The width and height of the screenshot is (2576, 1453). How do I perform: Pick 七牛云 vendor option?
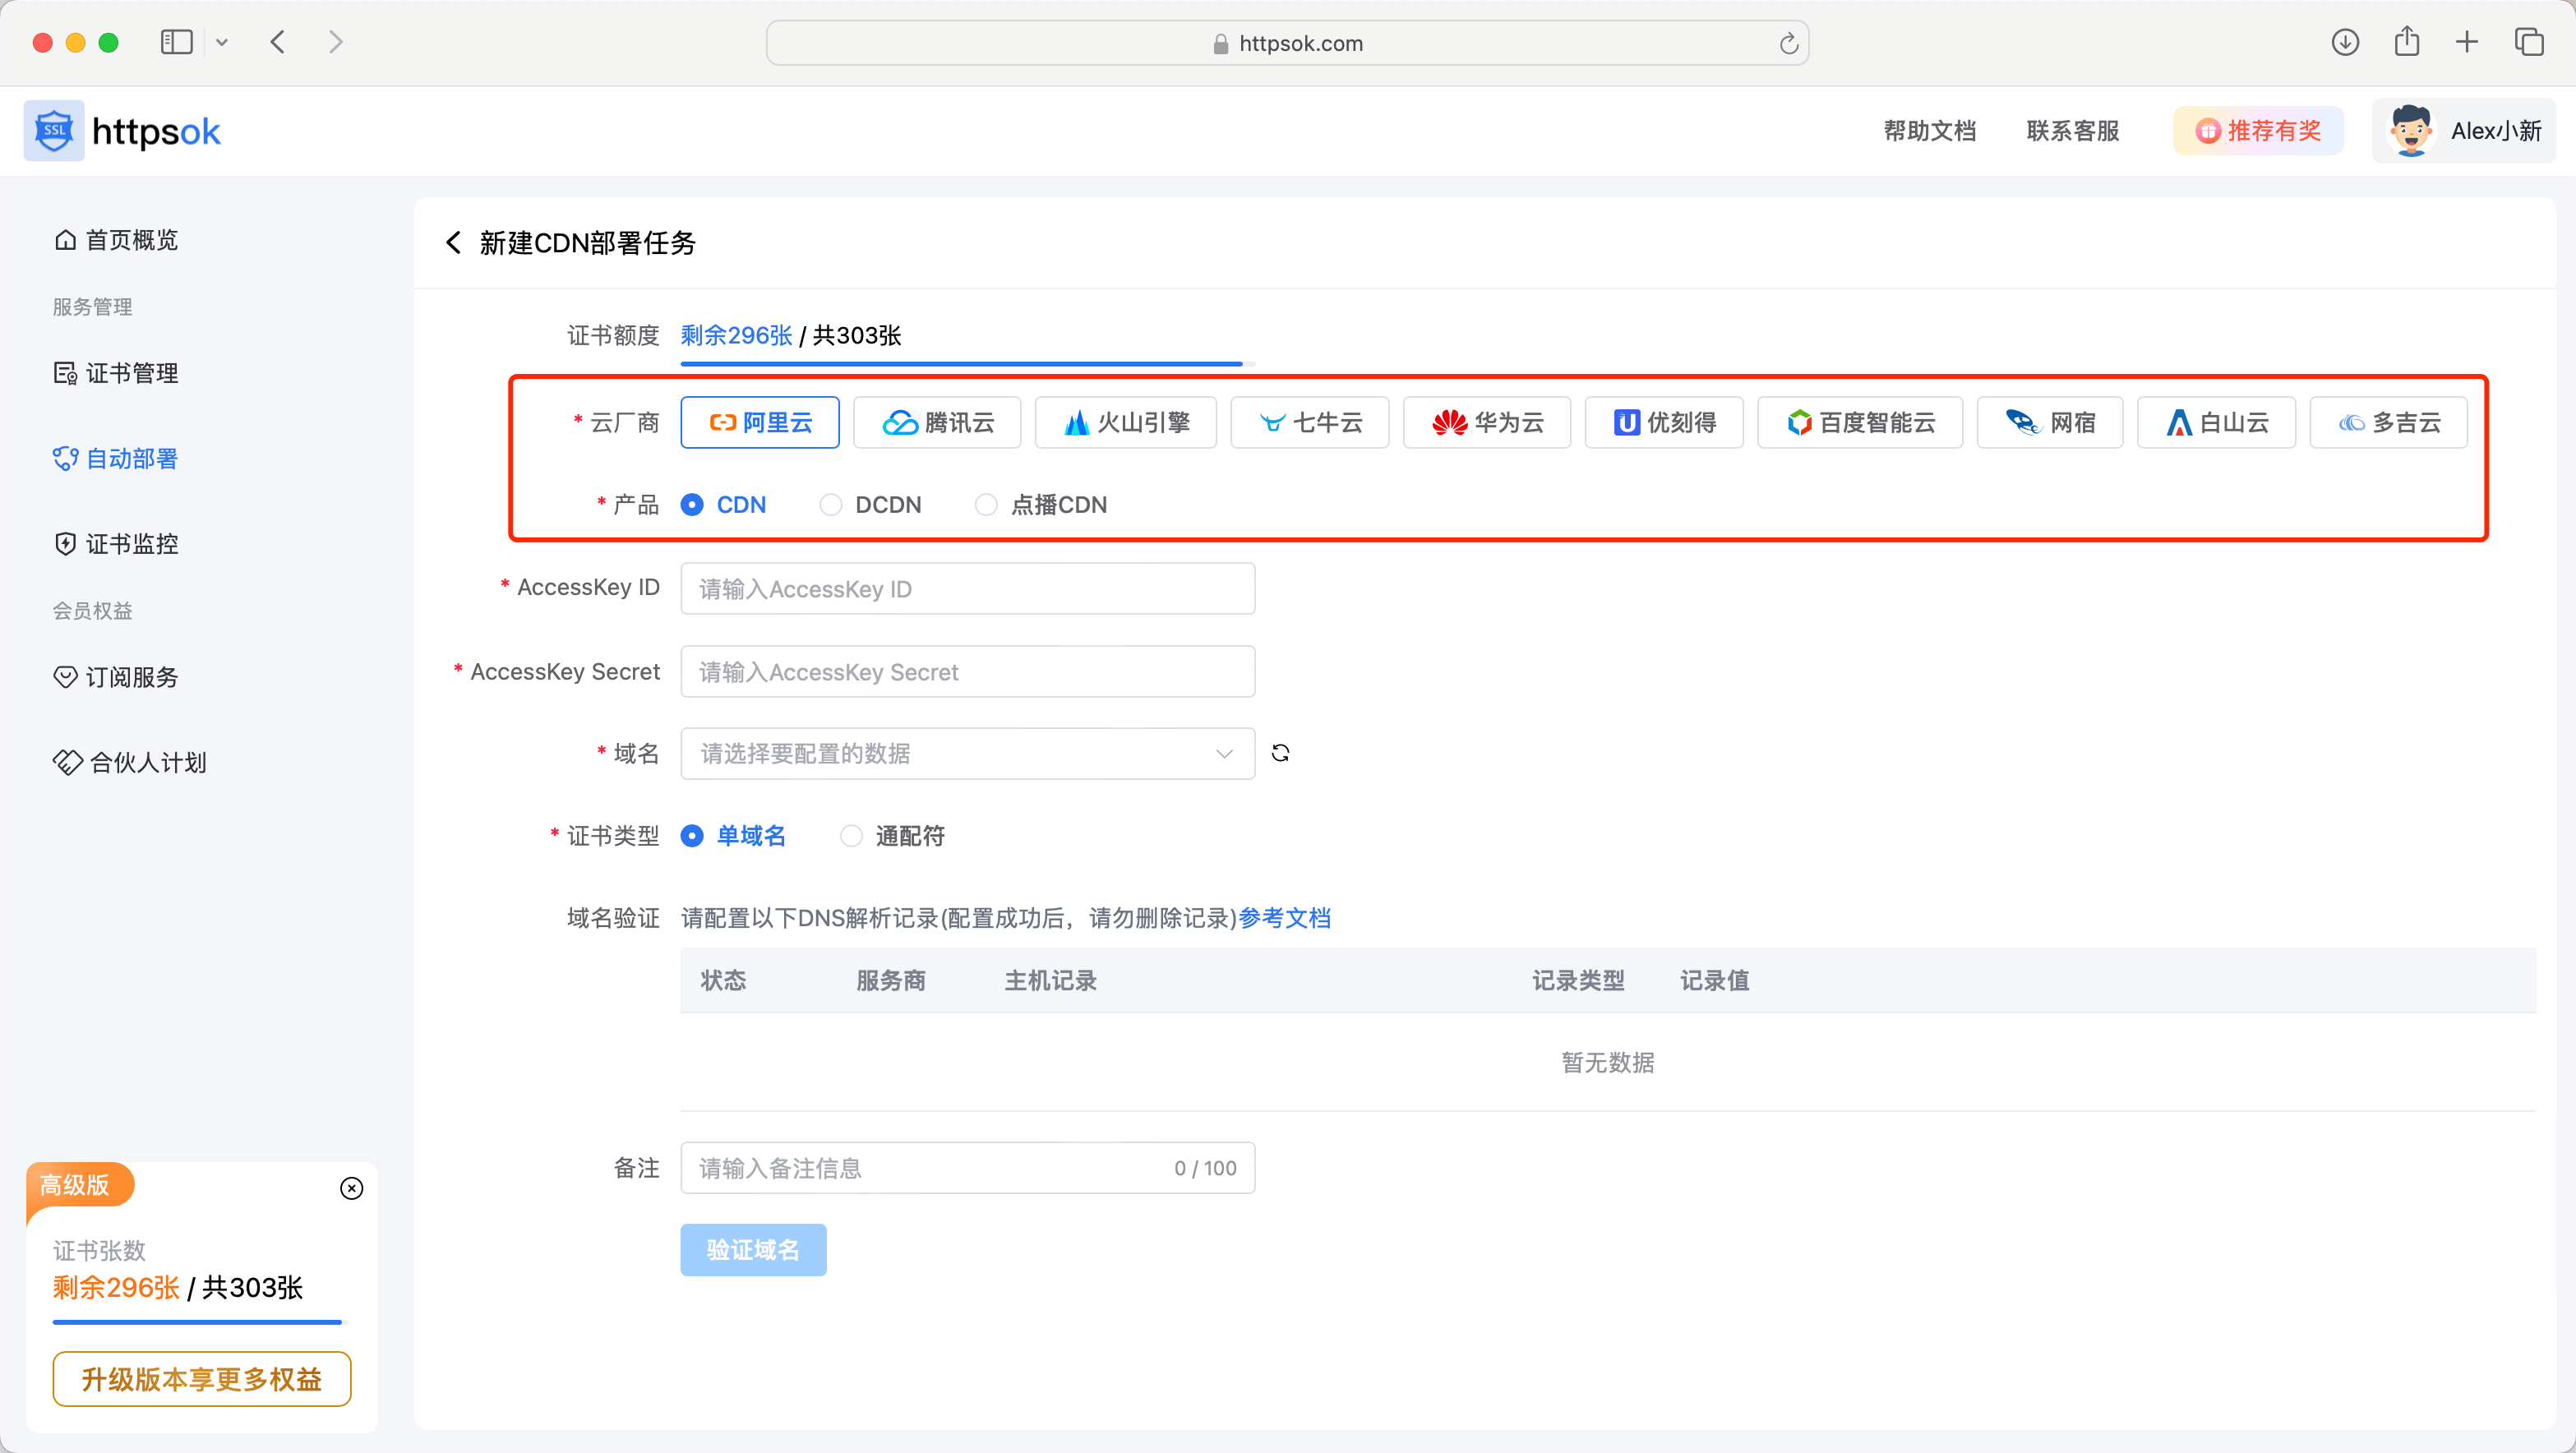click(x=1310, y=422)
